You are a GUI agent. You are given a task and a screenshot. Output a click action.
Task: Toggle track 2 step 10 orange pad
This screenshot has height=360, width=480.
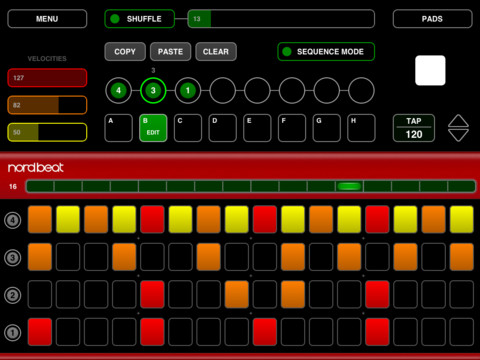click(293, 294)
